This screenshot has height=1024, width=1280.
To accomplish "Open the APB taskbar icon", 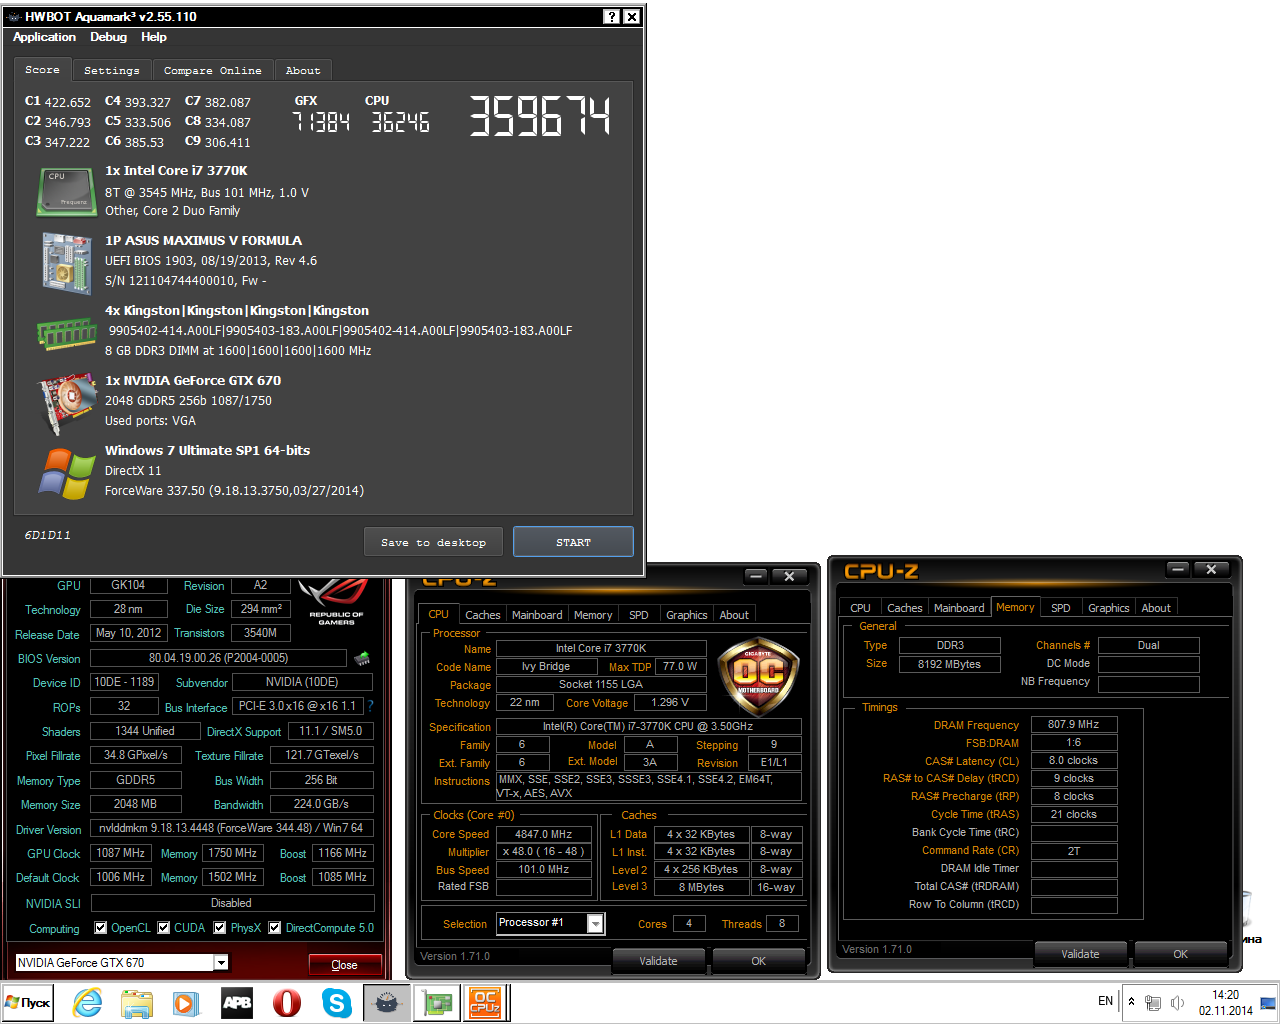I will 237,1003.
